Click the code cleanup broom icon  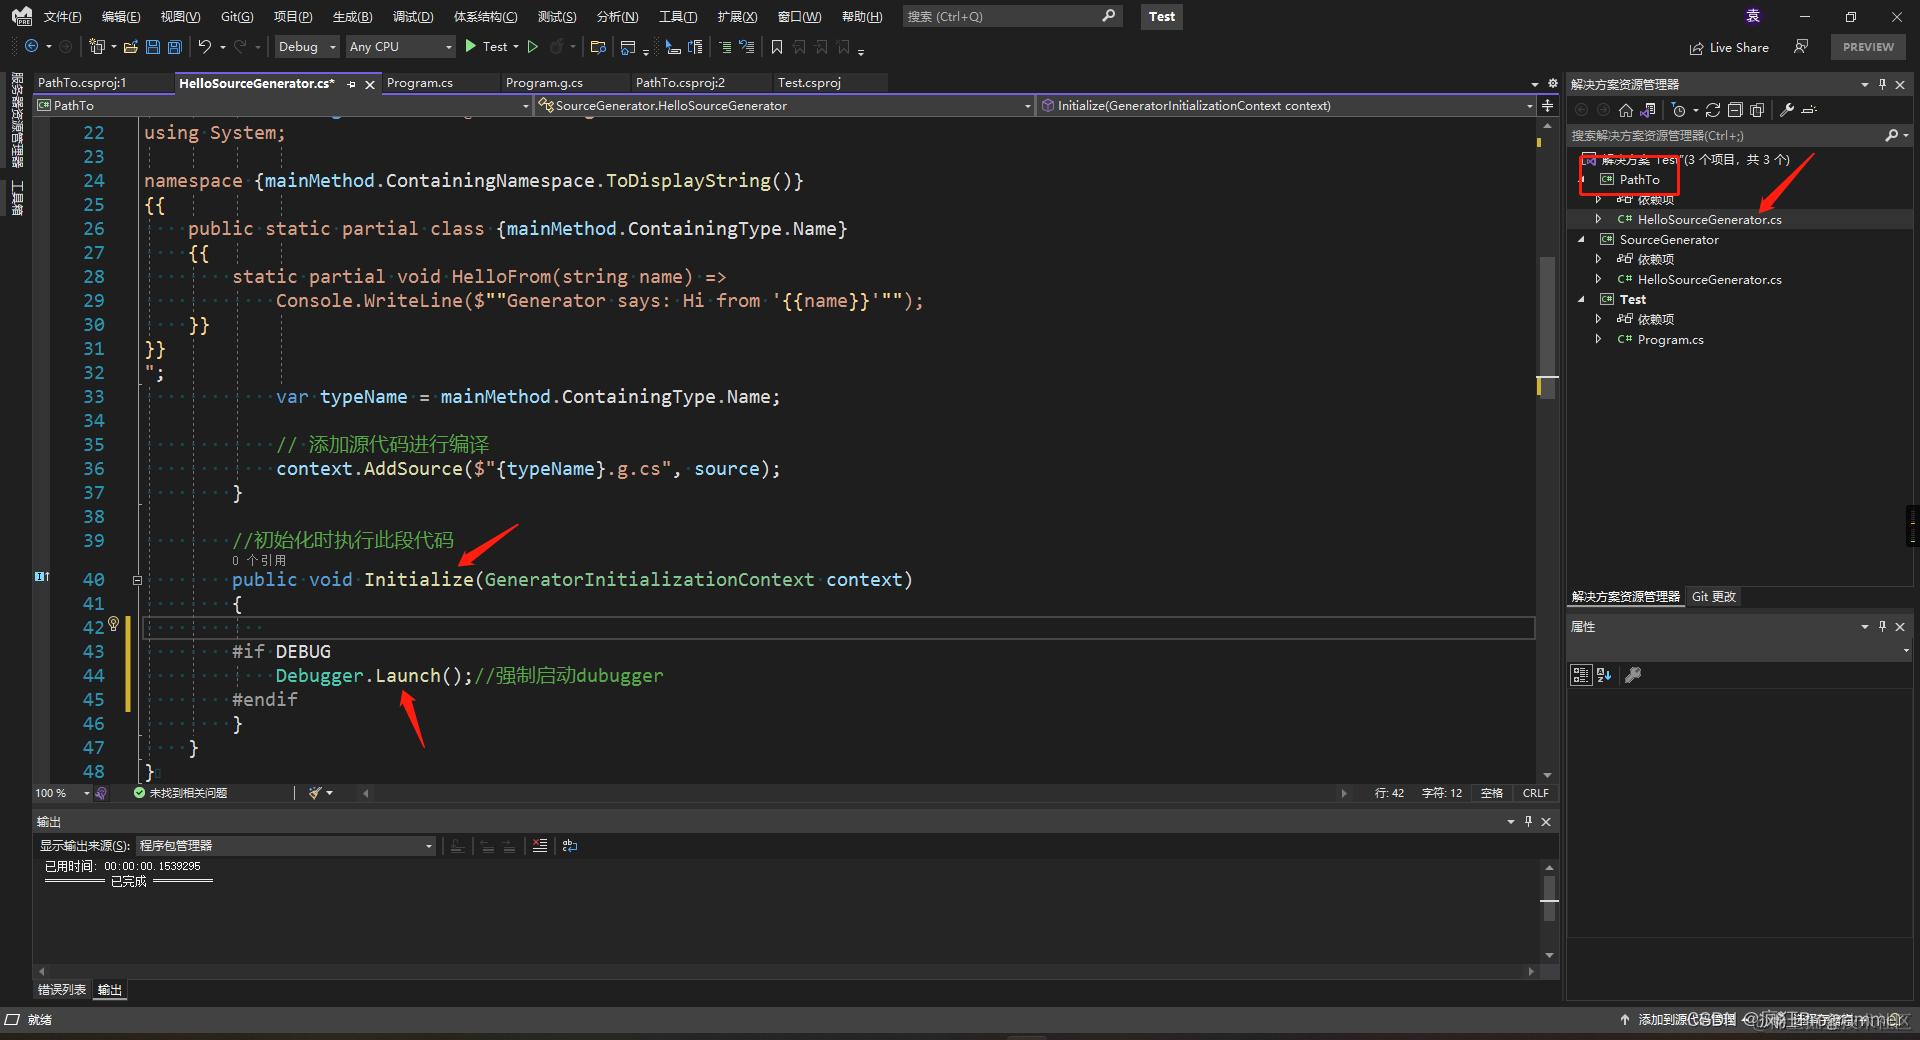(316, 793)
